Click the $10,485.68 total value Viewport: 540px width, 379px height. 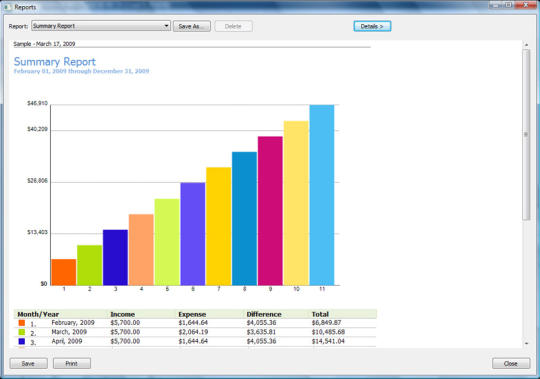[329, 332]
